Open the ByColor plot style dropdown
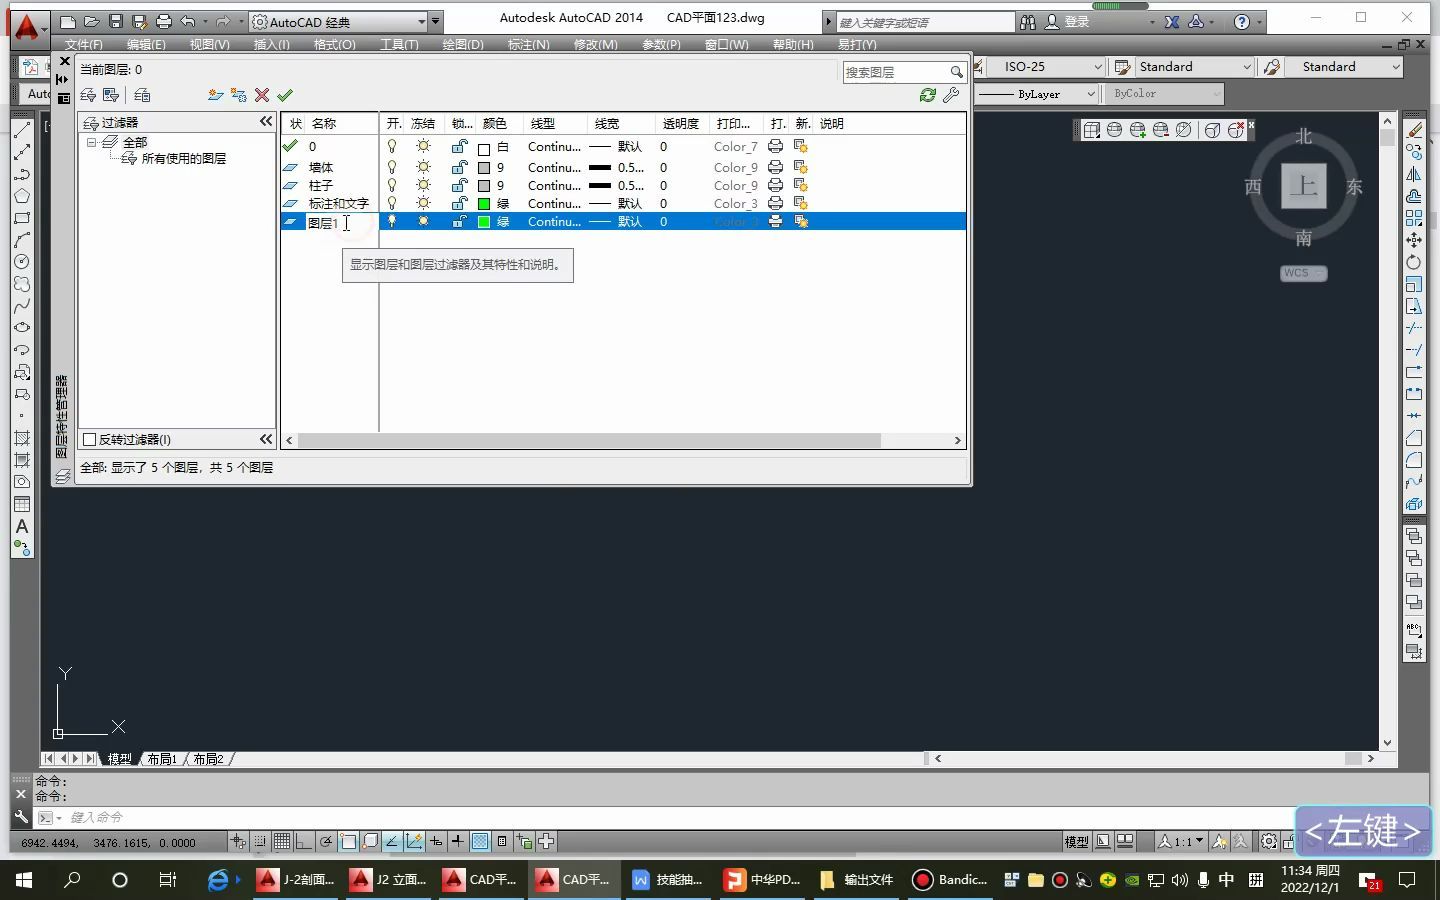Screen dimensions: 1440x900 click(1216, 94)
